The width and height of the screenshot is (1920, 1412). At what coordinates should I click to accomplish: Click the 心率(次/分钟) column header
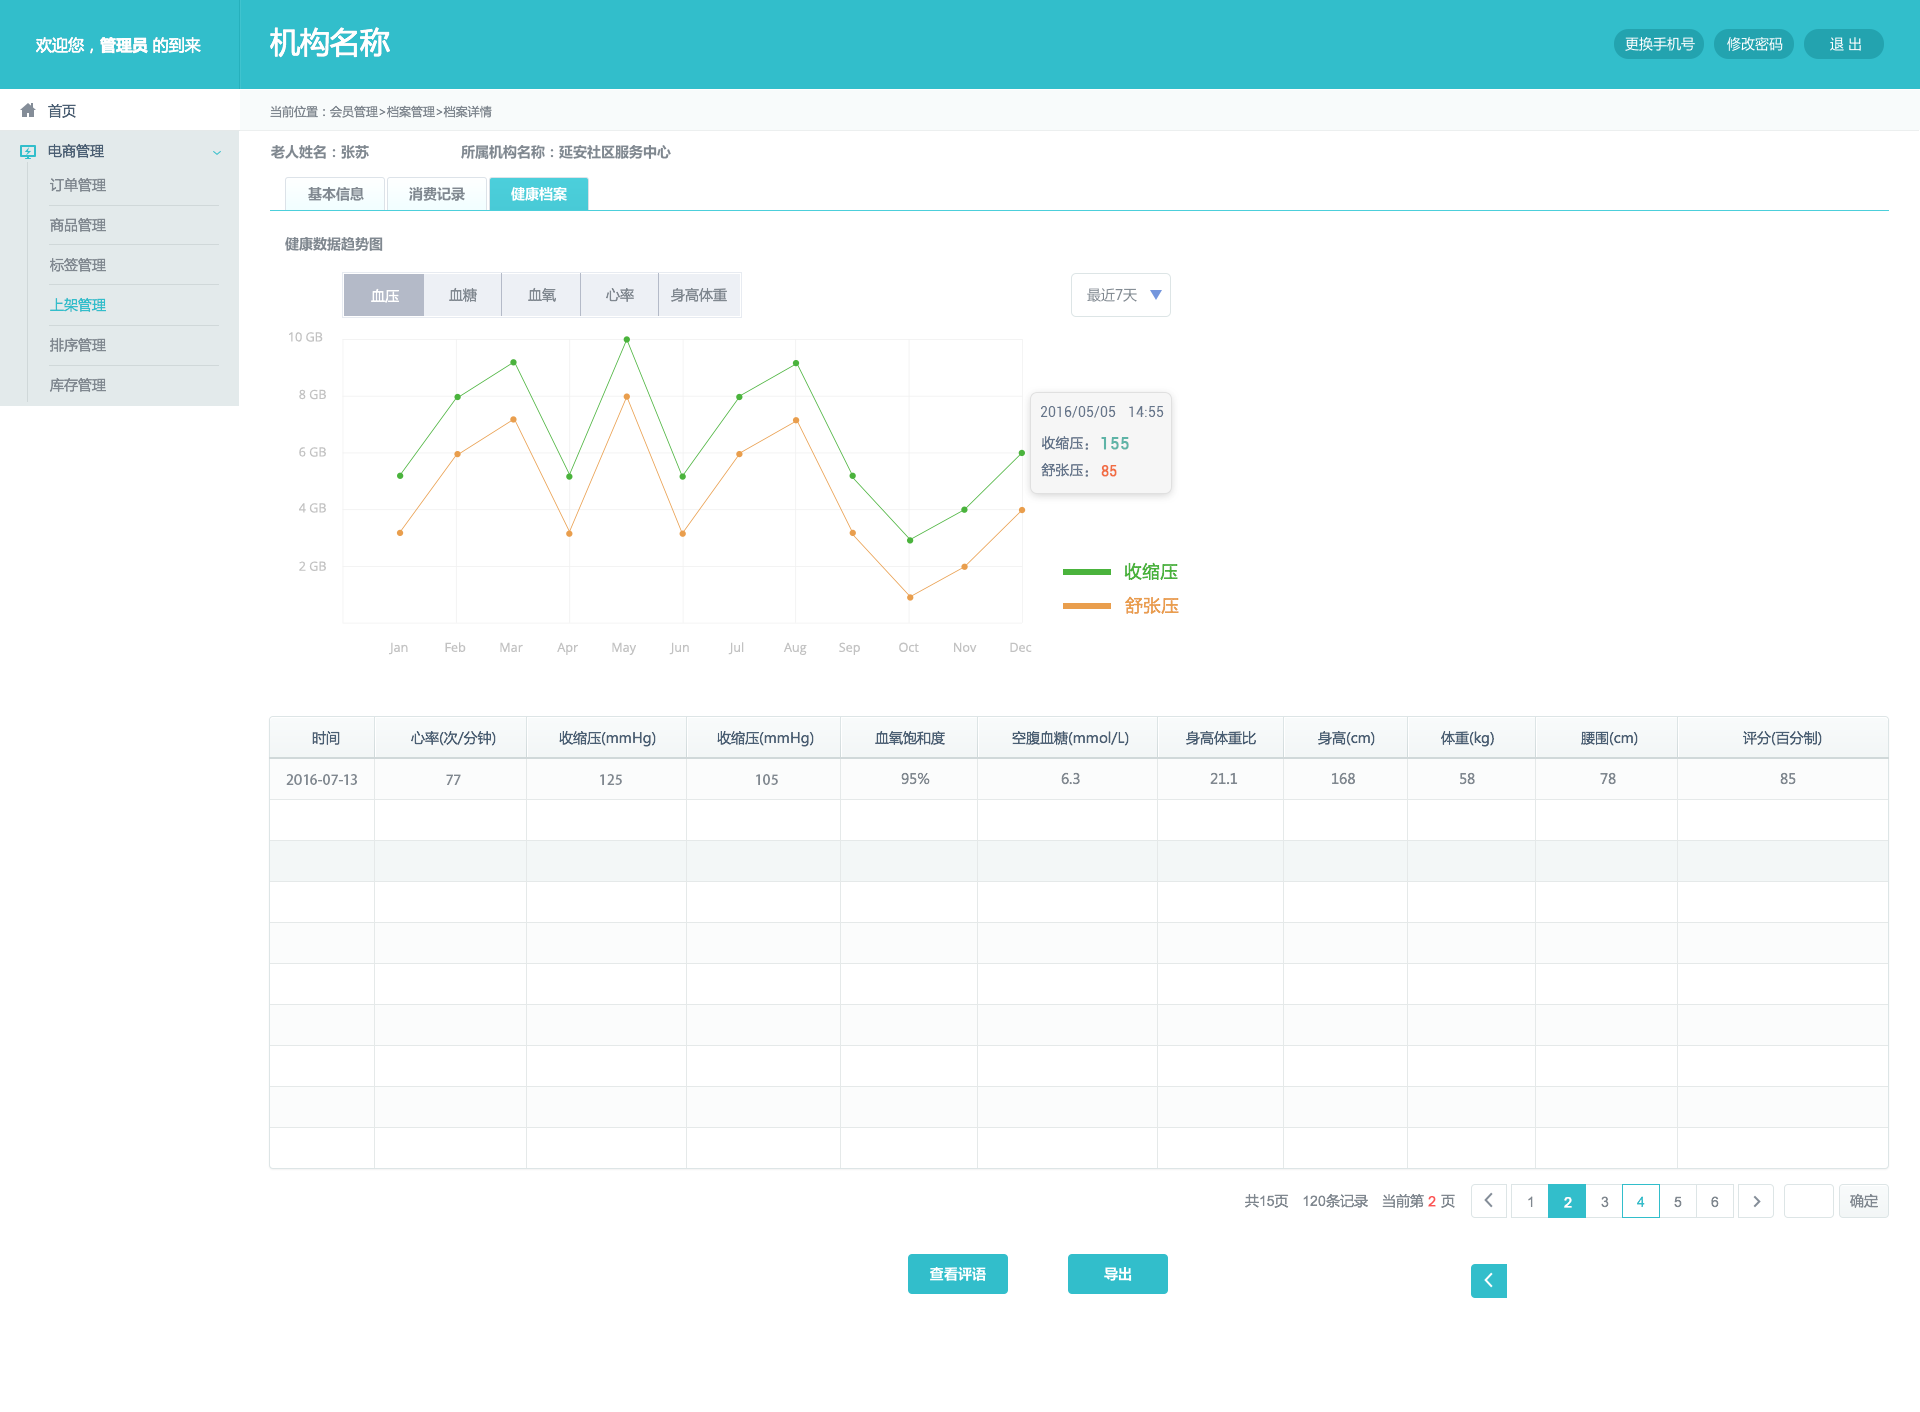click(452, 738)
